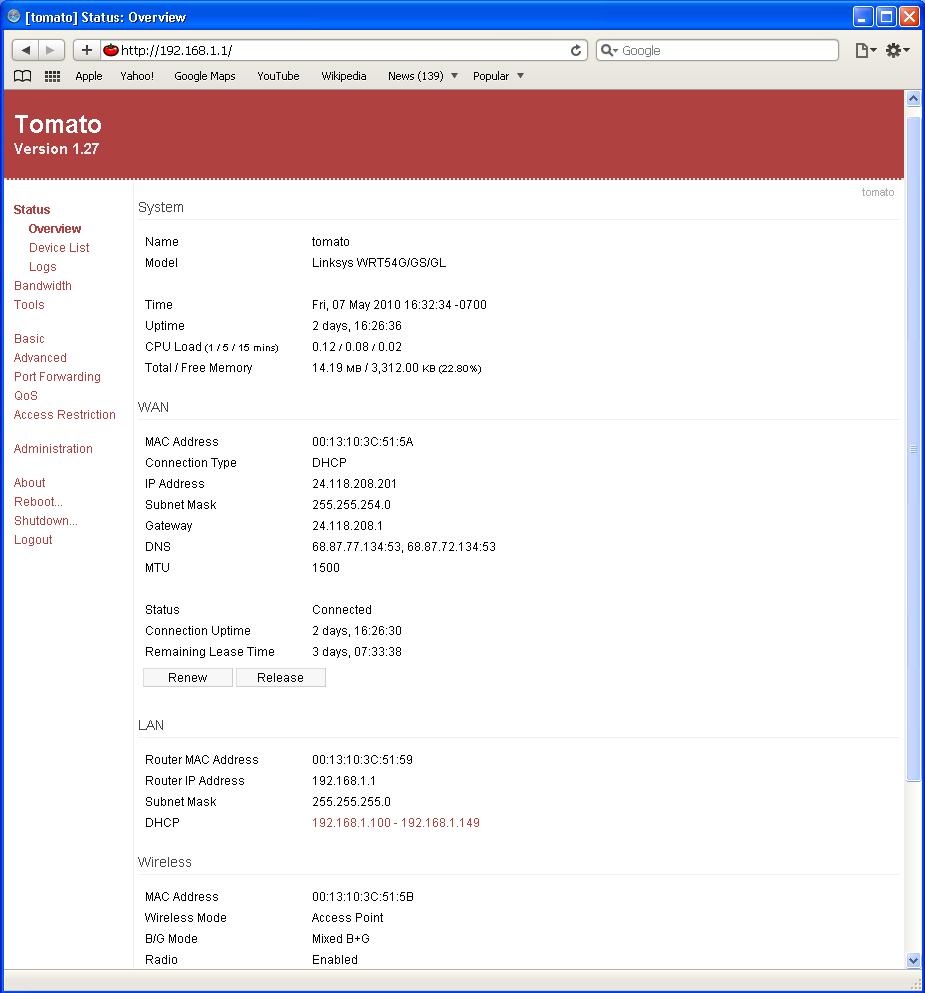
Task: Go forward with the forward arrow button
Action: point(51,50)
